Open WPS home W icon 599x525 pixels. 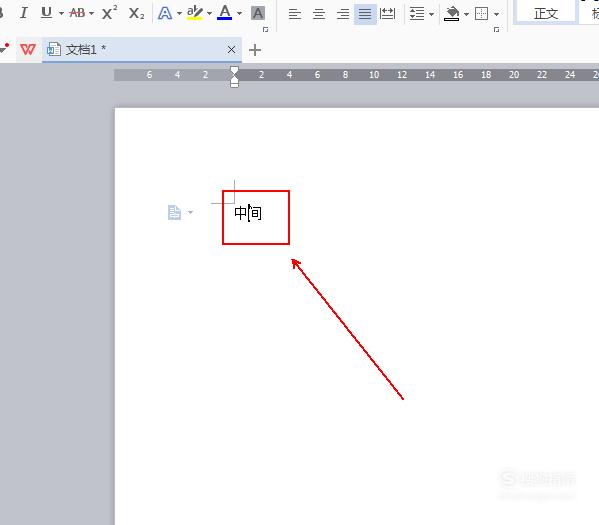(28, 49)
